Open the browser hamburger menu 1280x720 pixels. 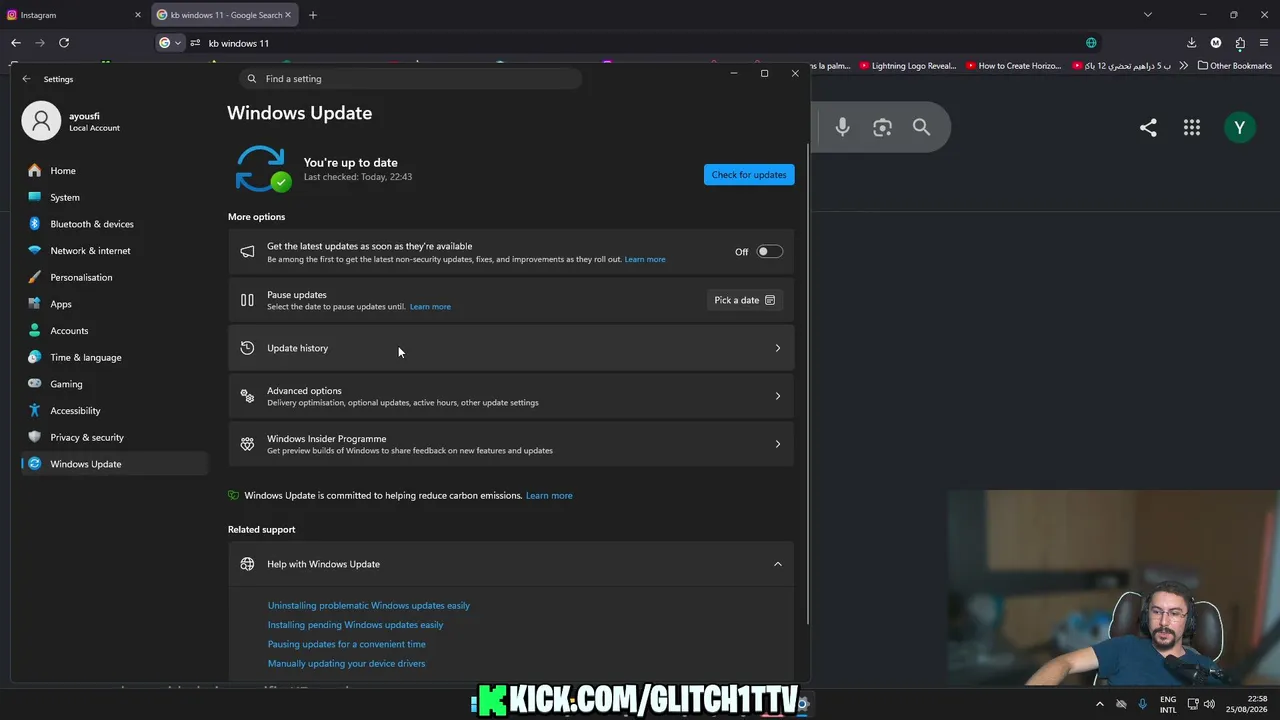click(x=1264, y=43)
